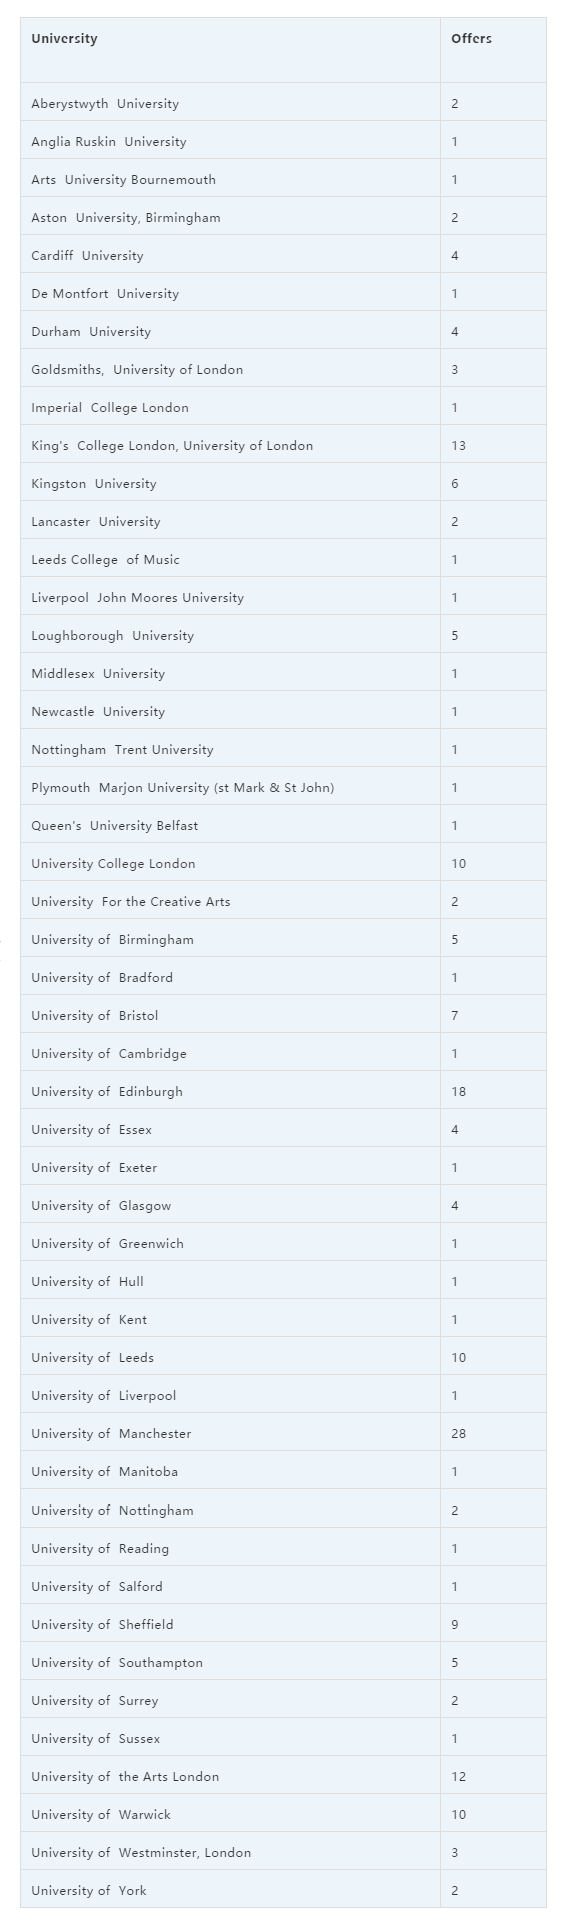Screen dimensions: 568x1920
Task: Select the University of Warwick row
Action: point(283,1815)
